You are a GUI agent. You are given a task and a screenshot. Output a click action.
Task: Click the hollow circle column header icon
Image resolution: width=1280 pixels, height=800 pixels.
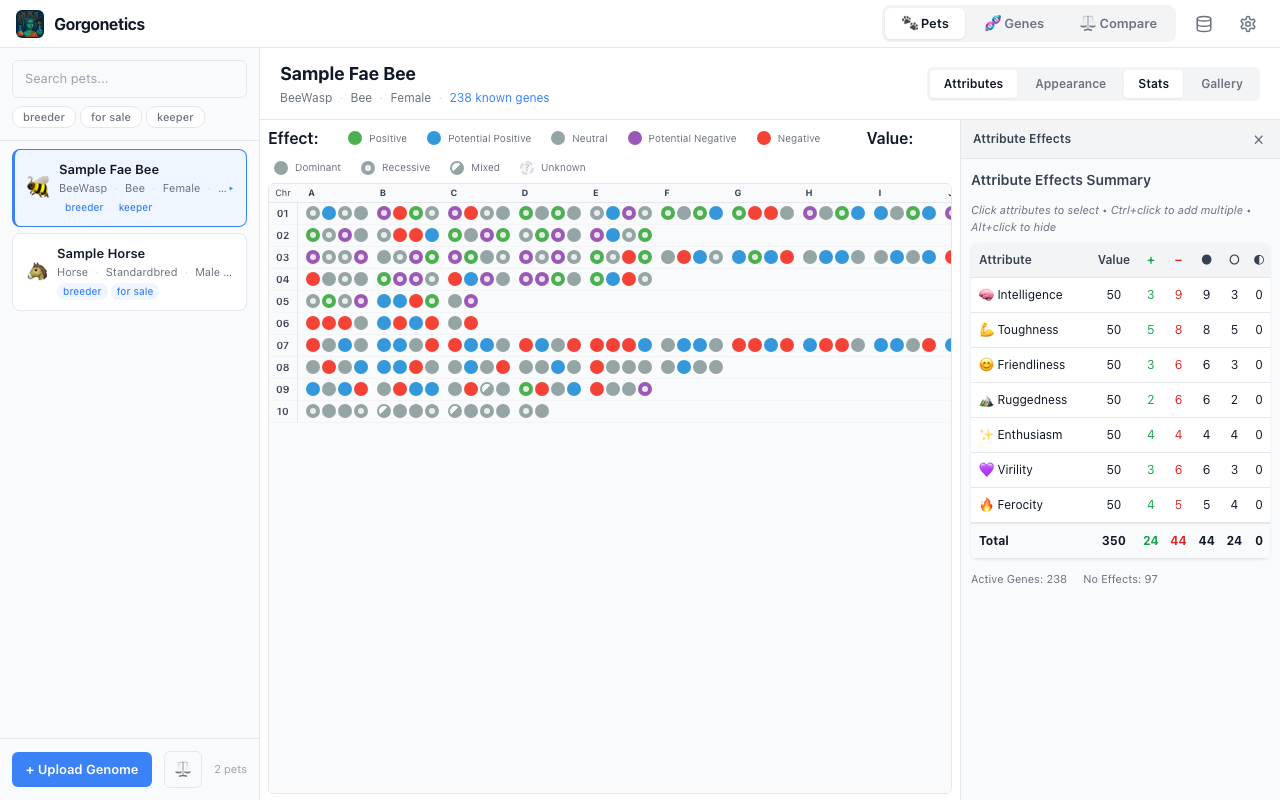(x=1233, y=260)
